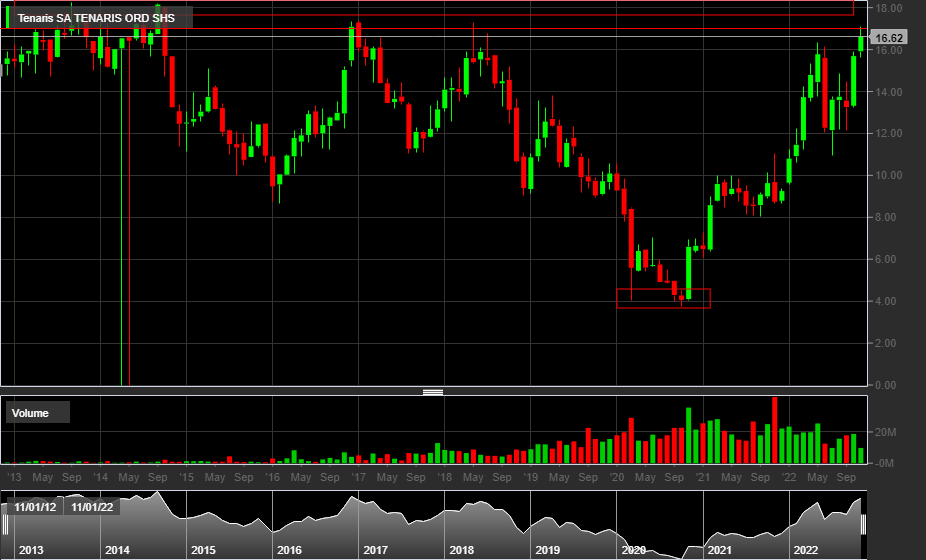
Task: Click the tallest red volume bar
Action: click(775, 430)
